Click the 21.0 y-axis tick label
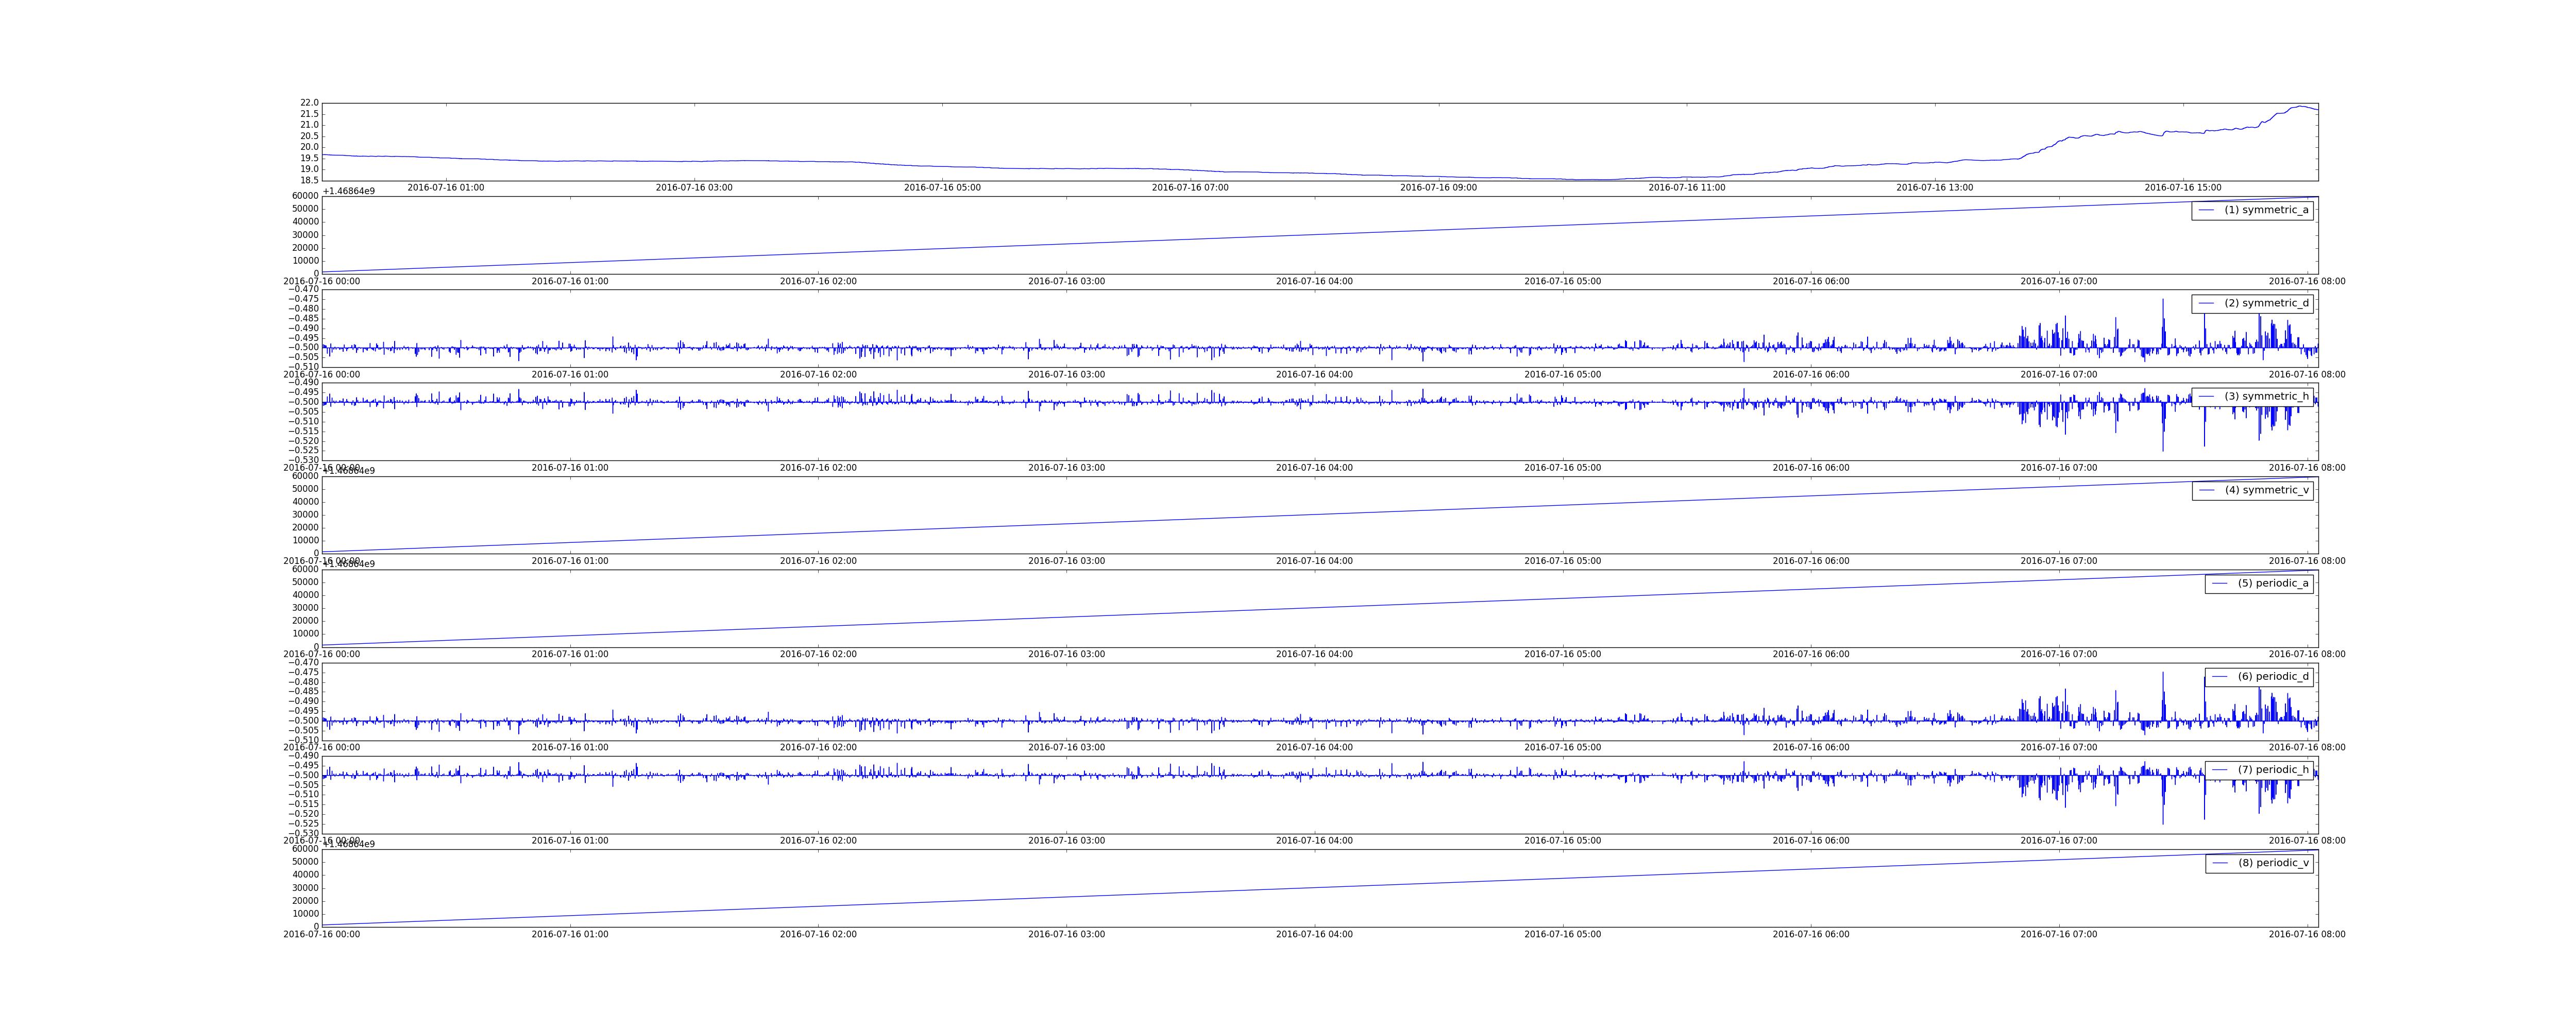 [x=309, y=125]
